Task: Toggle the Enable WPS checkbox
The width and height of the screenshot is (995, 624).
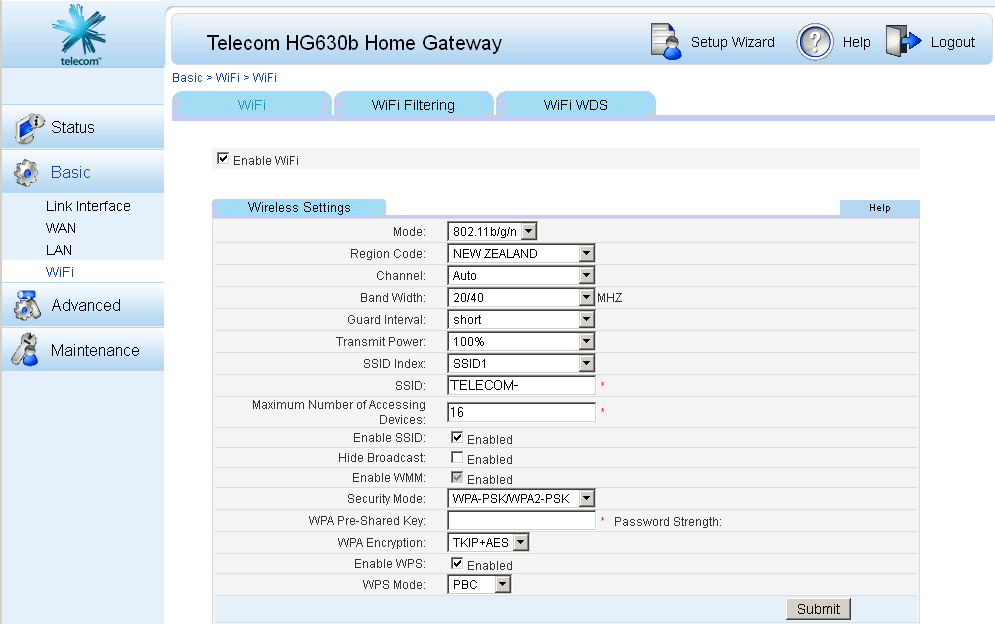Action: pos(457,563)
